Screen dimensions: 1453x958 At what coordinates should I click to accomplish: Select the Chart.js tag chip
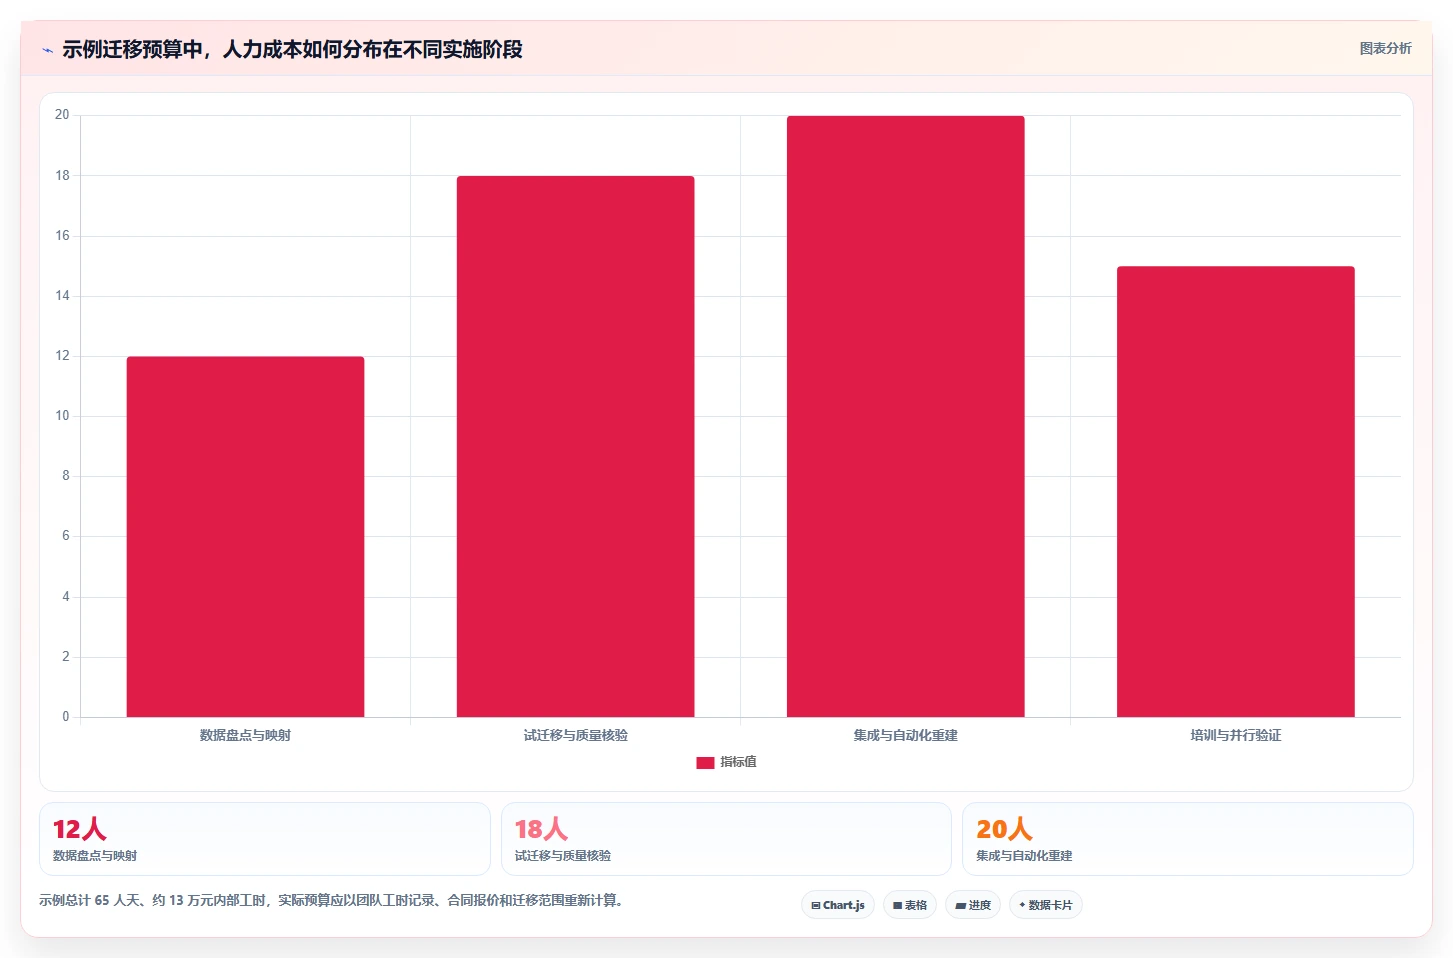(x=838, y=905)
